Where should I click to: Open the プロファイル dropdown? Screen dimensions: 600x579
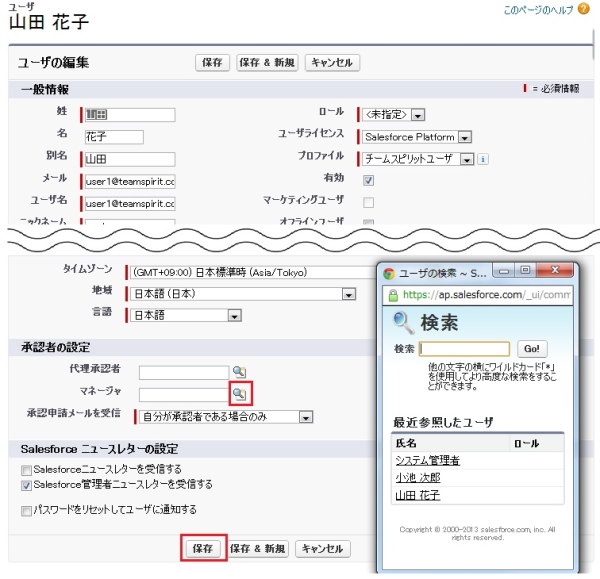[x=418, y=159]
